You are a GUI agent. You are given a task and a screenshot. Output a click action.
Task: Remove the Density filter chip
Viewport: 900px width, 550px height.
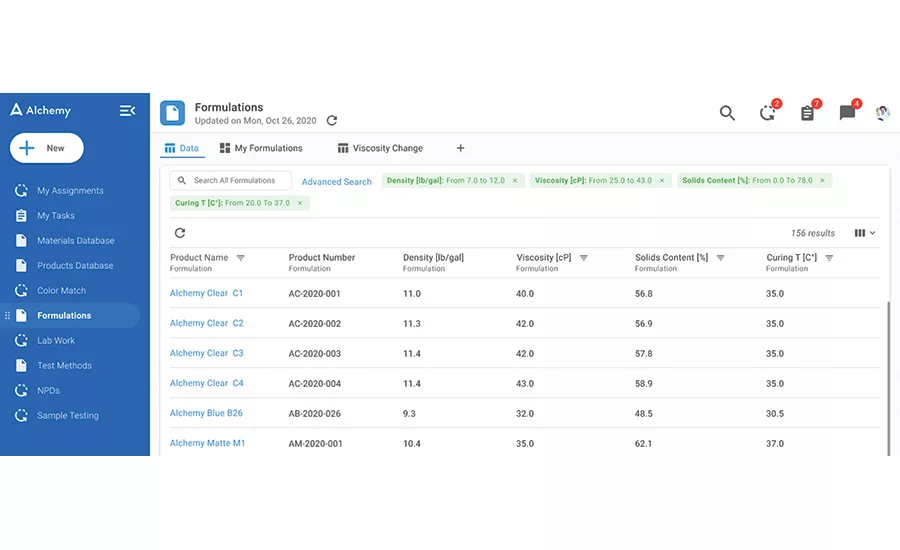click(515, 181)
